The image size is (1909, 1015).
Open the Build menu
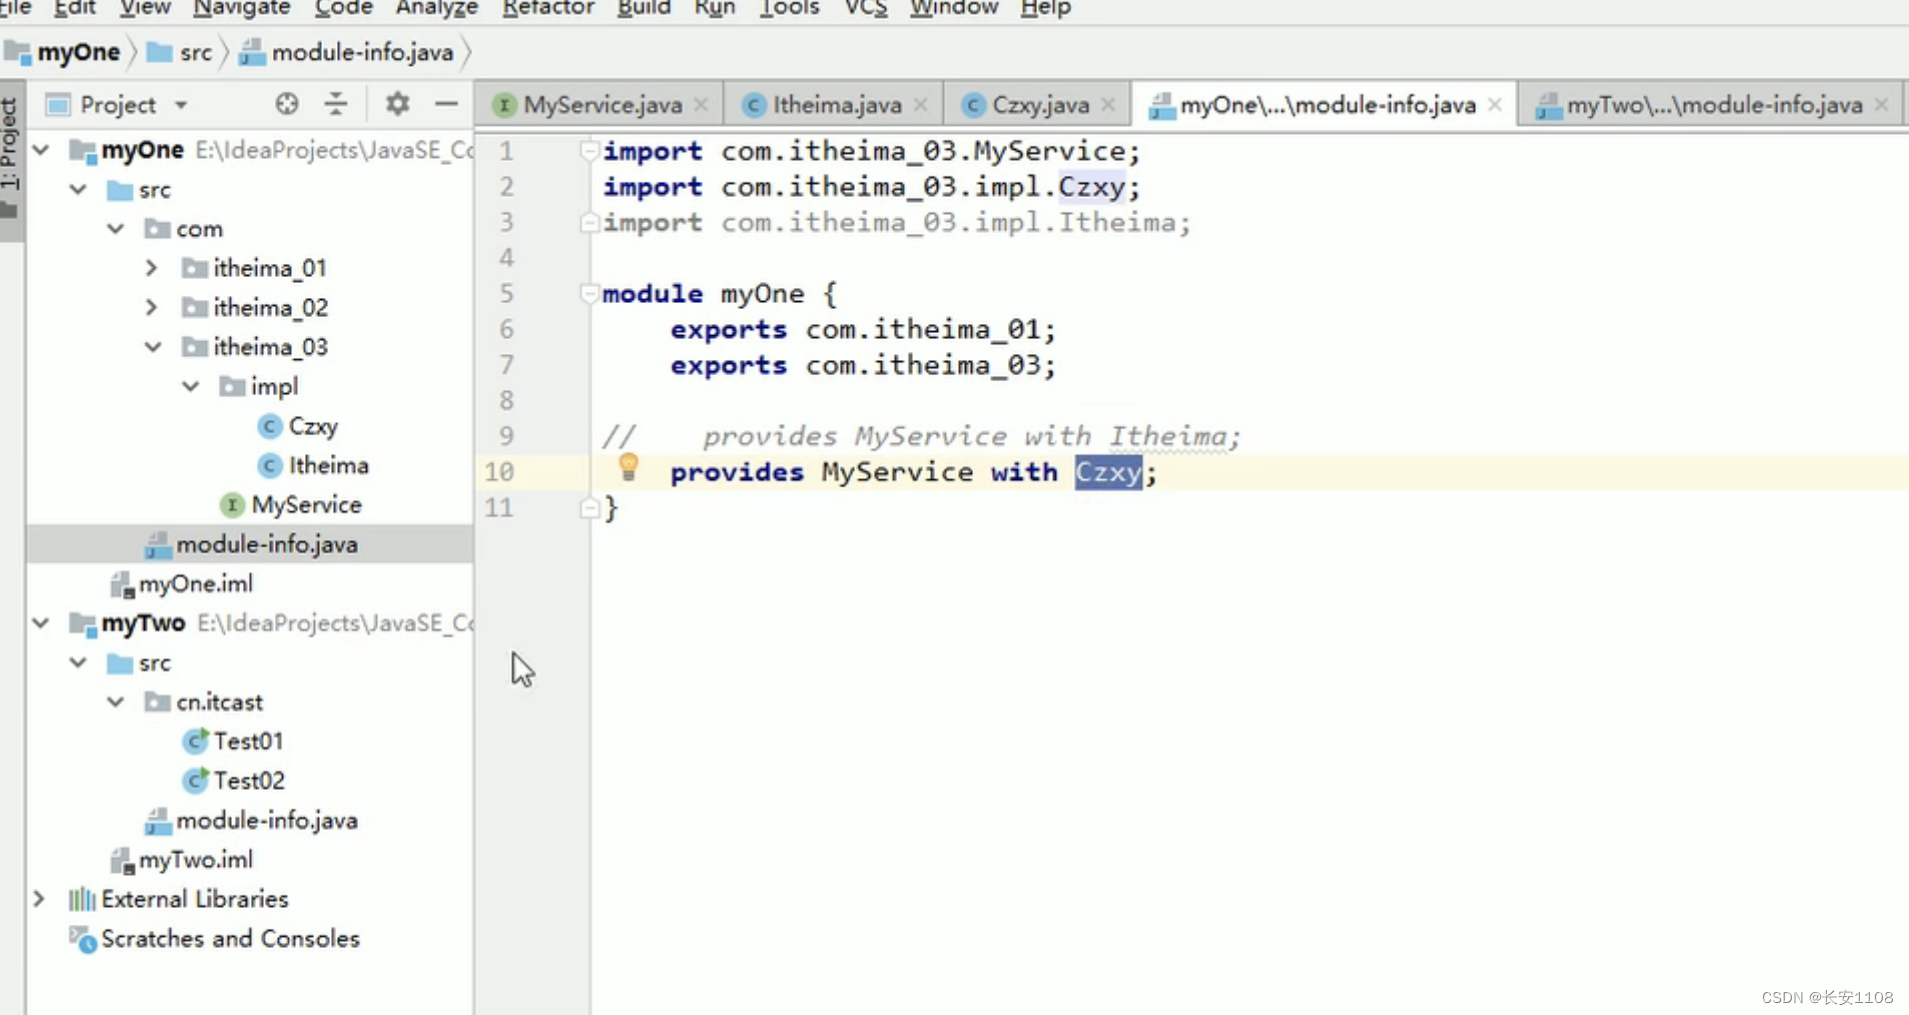pos(643,8)
